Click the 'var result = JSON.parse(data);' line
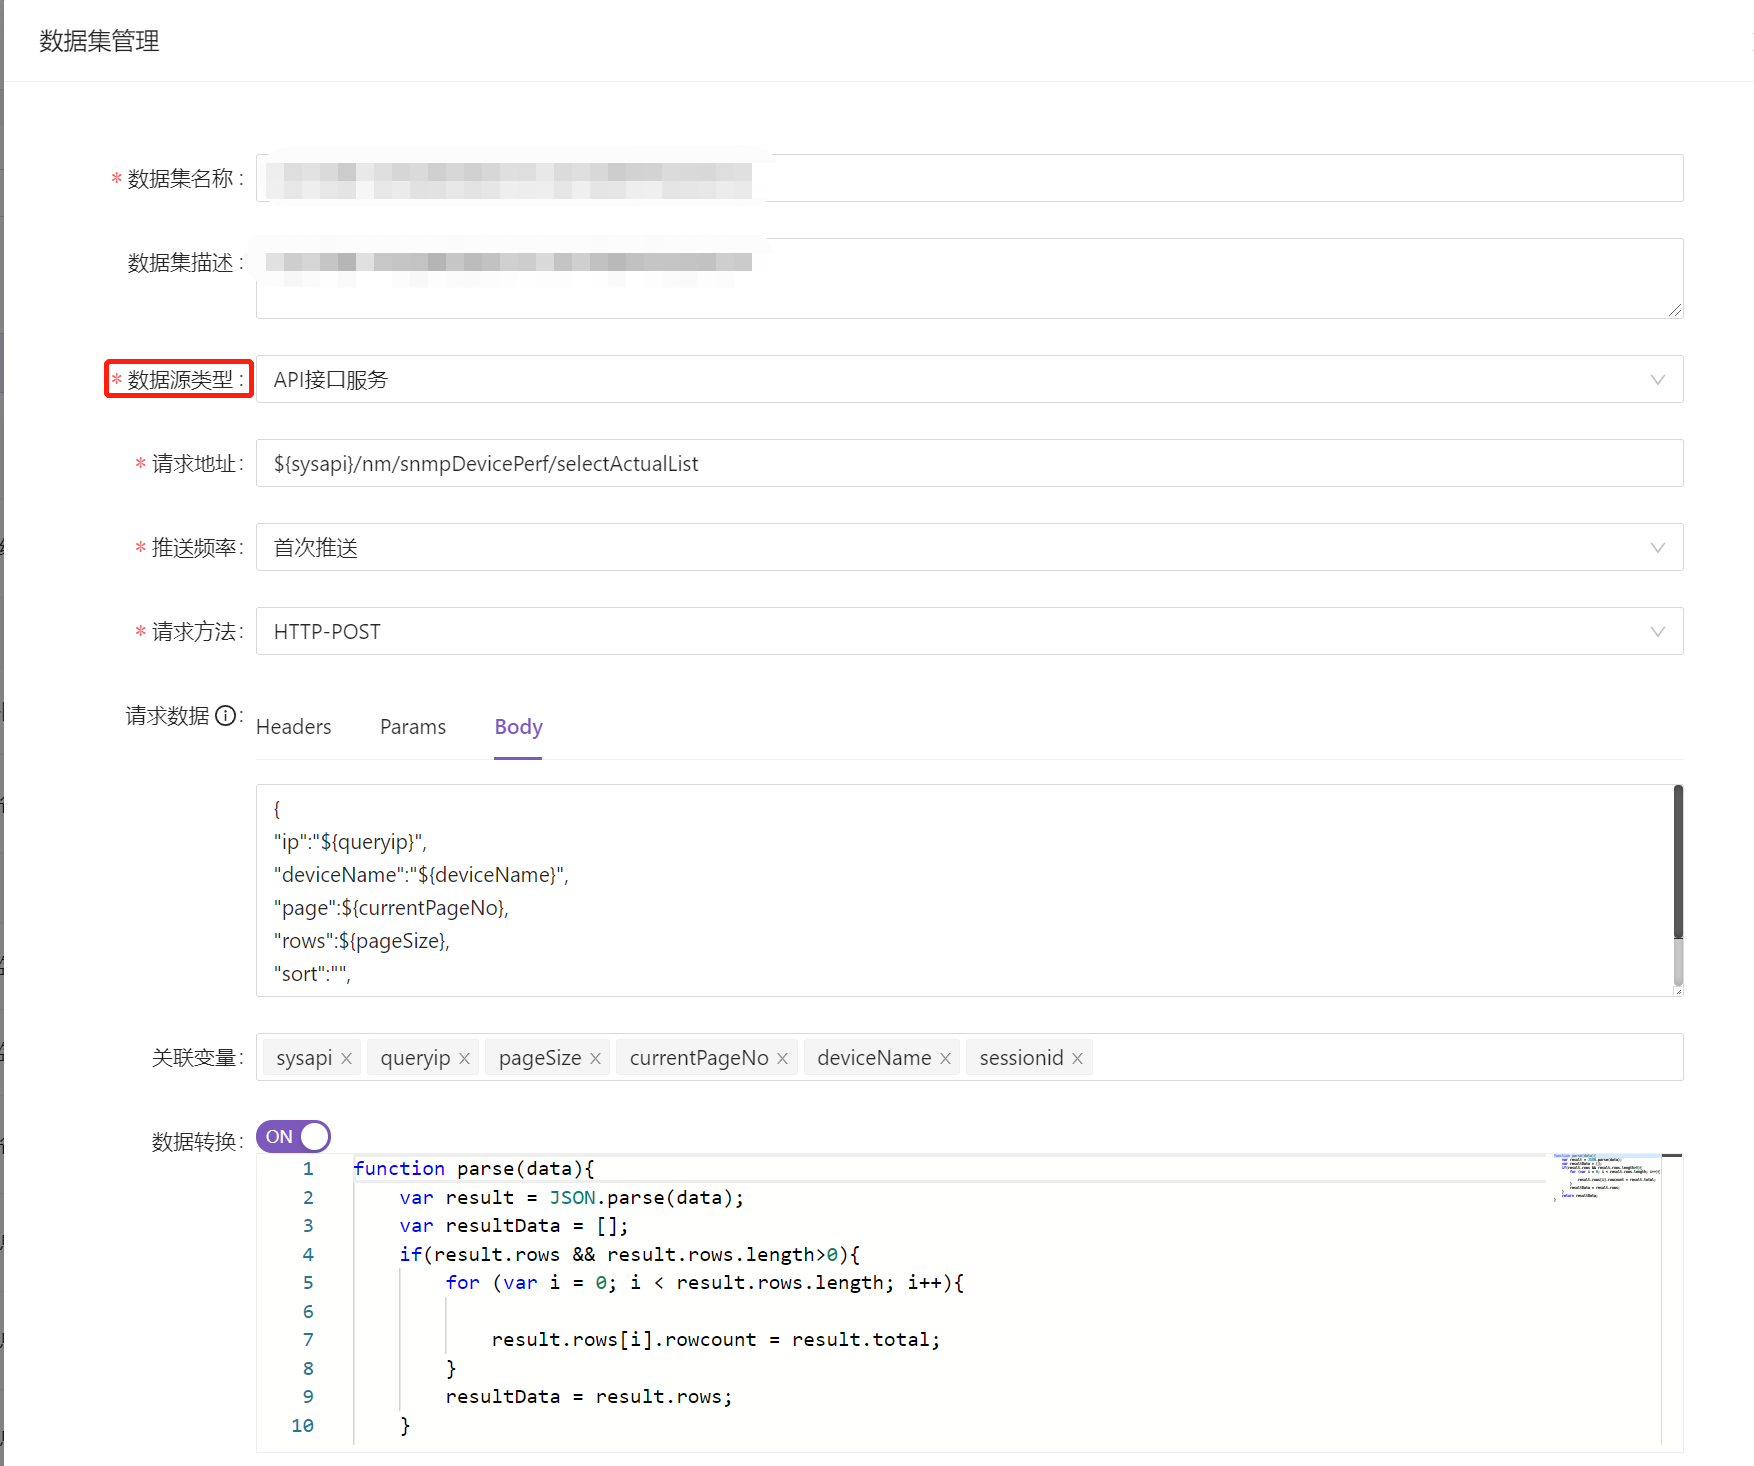Viewport: 1754px width, 1466px height. tap(572, 1197)
